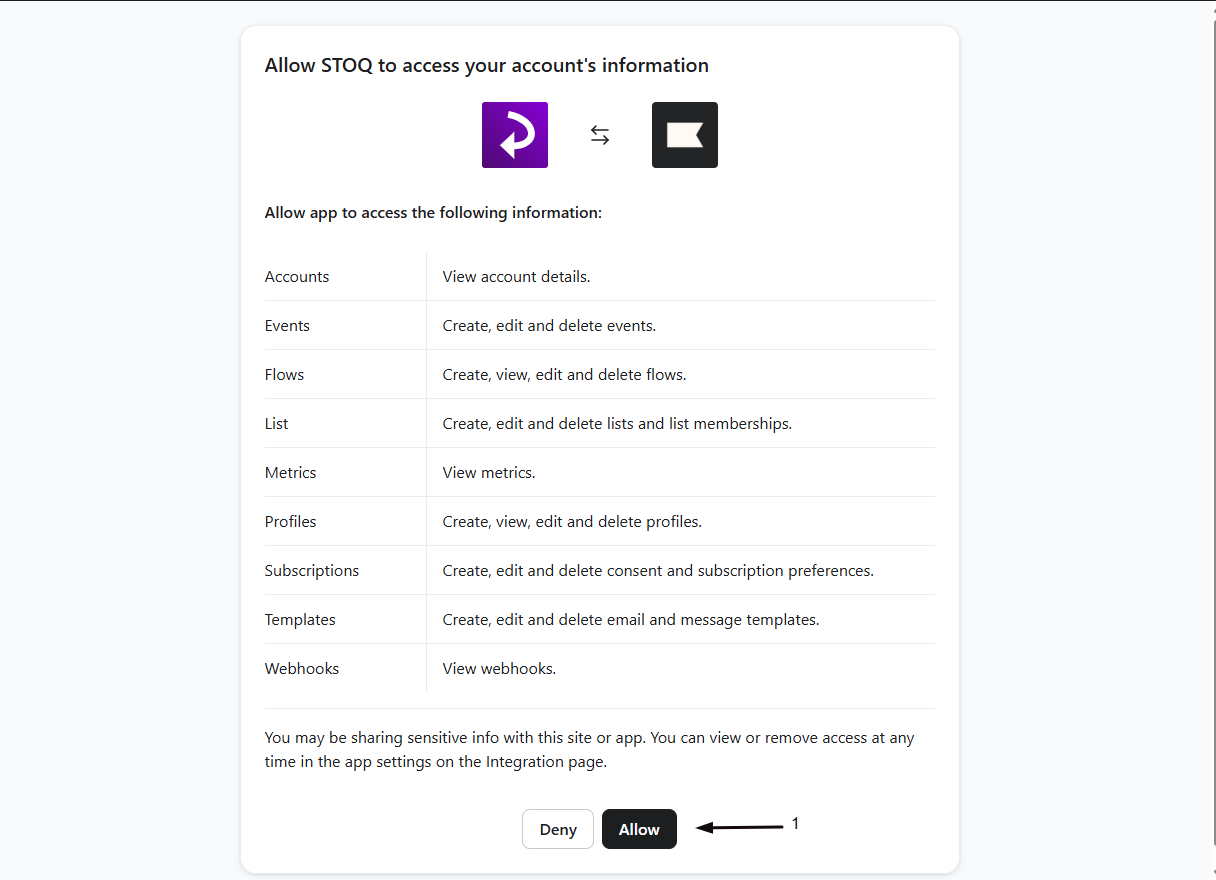Image resolution: width=1216 pixels, height=880 pixels.
Task: Select the Metrics row label
Action: 290,473
